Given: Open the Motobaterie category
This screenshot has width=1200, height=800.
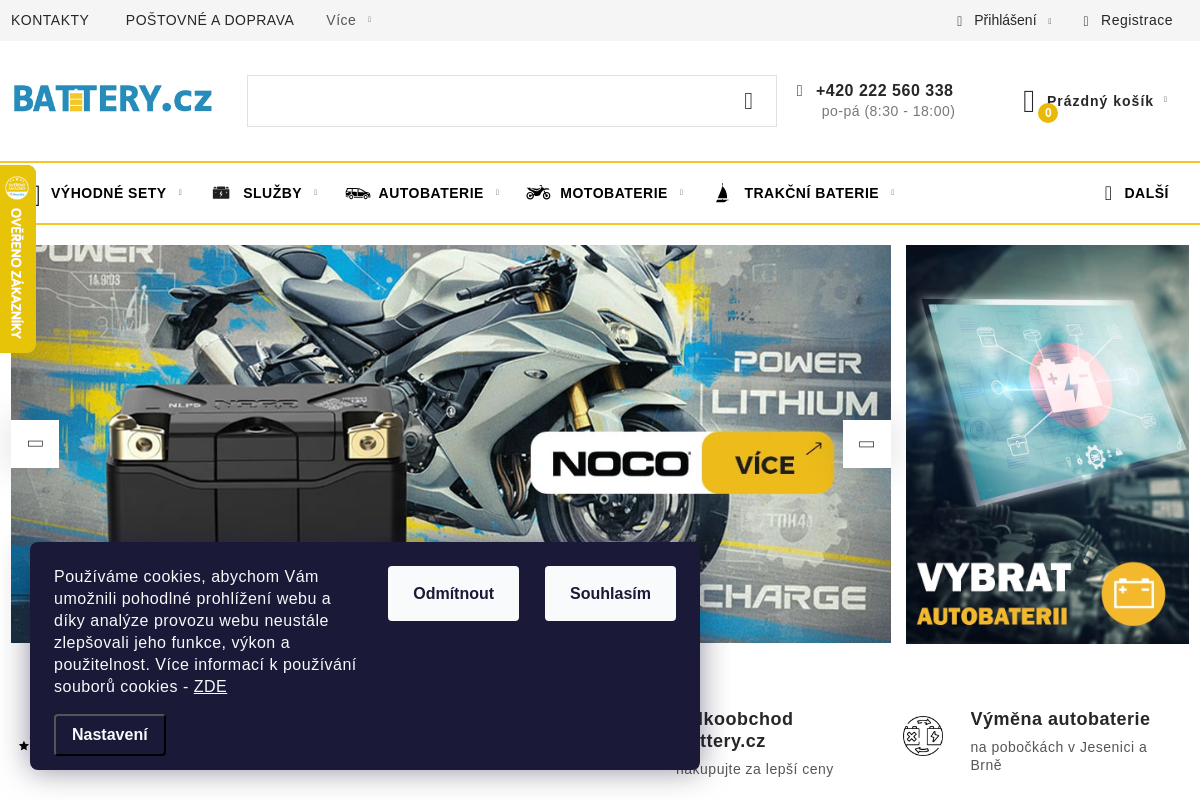Looking at the screenshot, I should coord(614,193).
